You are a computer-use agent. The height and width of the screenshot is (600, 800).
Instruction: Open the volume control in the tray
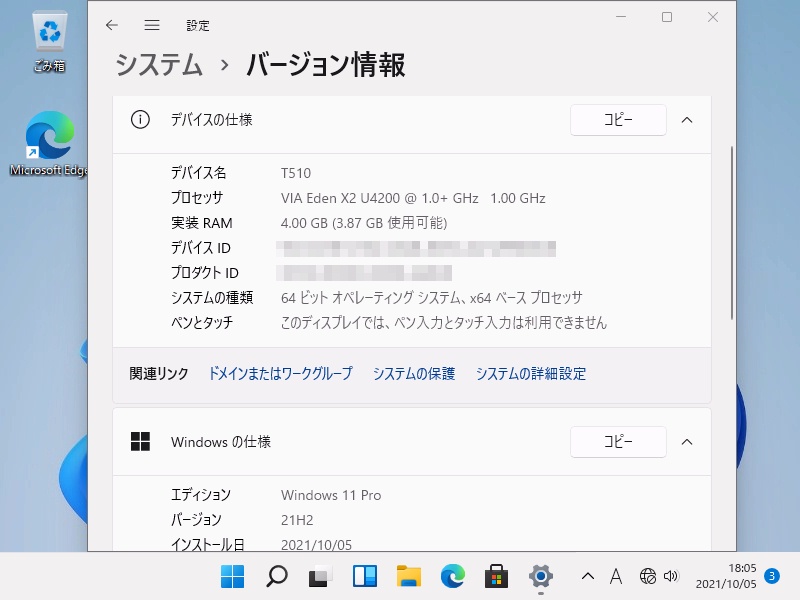pos(671,577)
